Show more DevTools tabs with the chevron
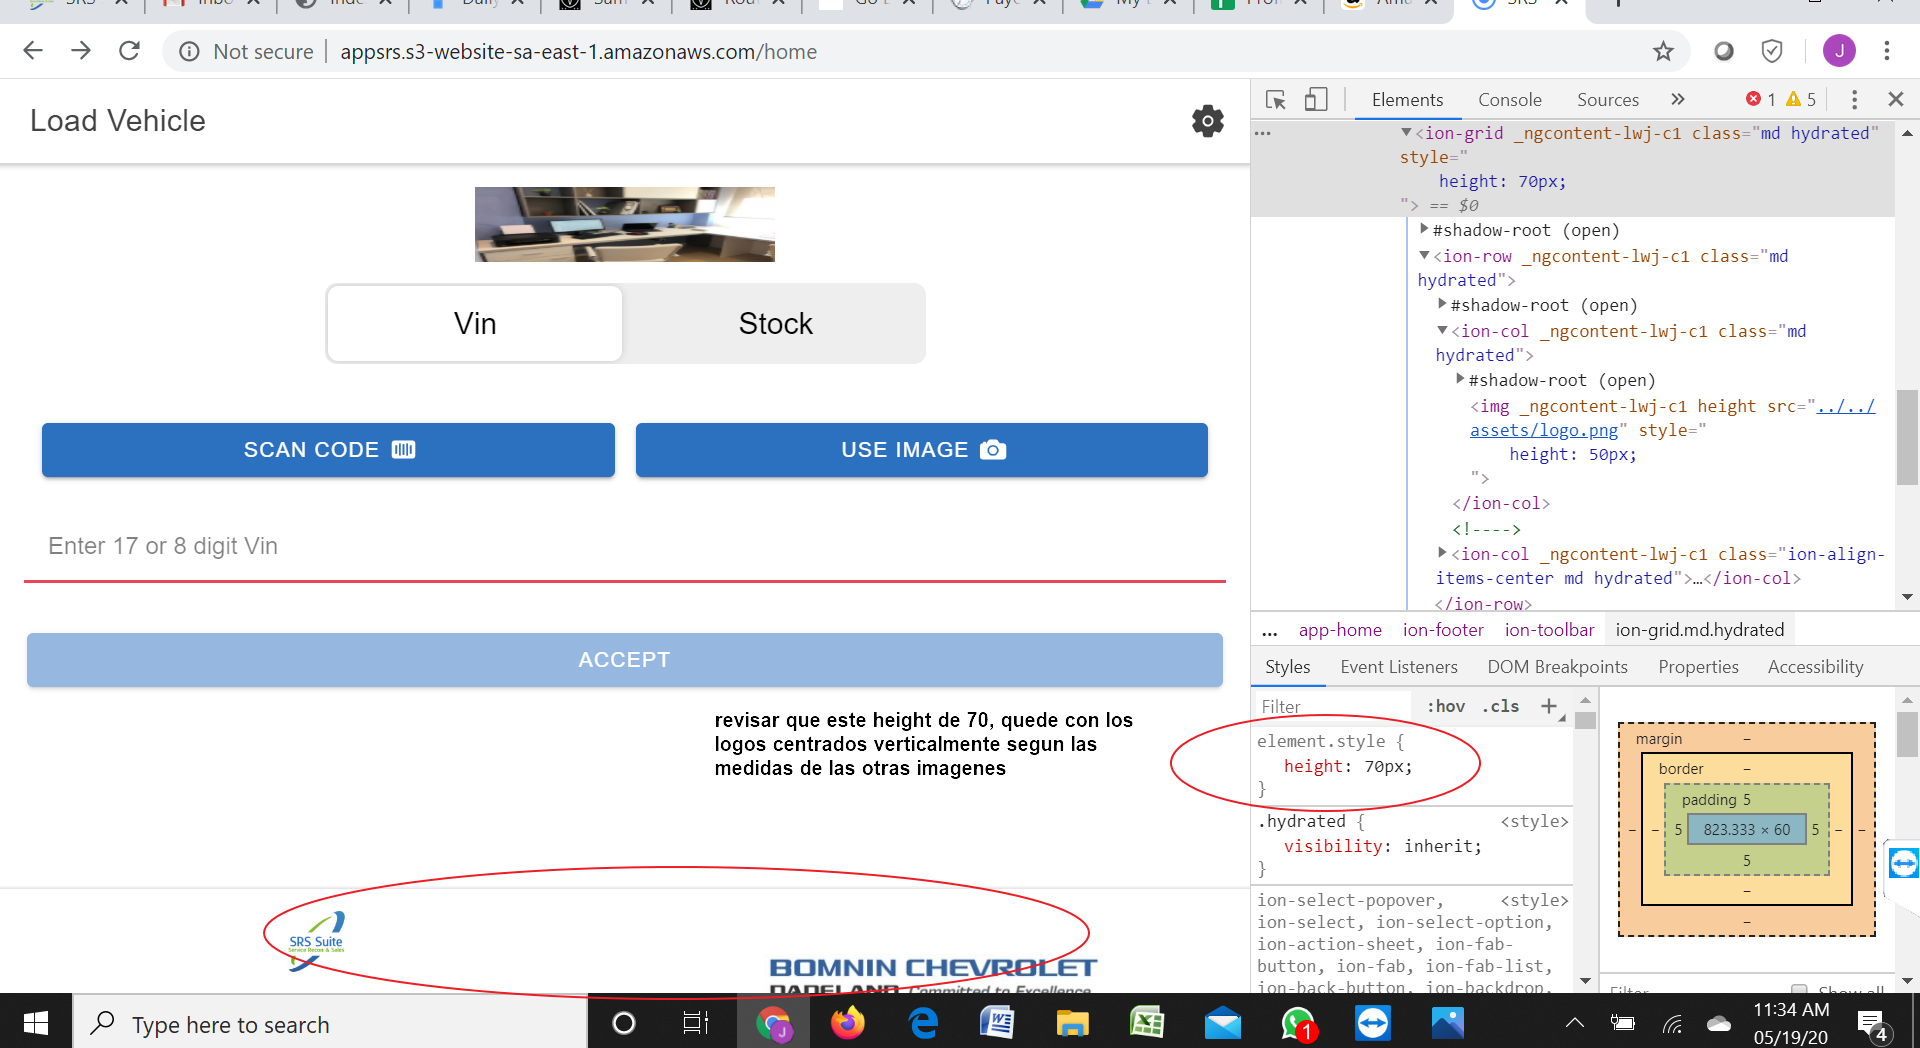 point(1677,100)
